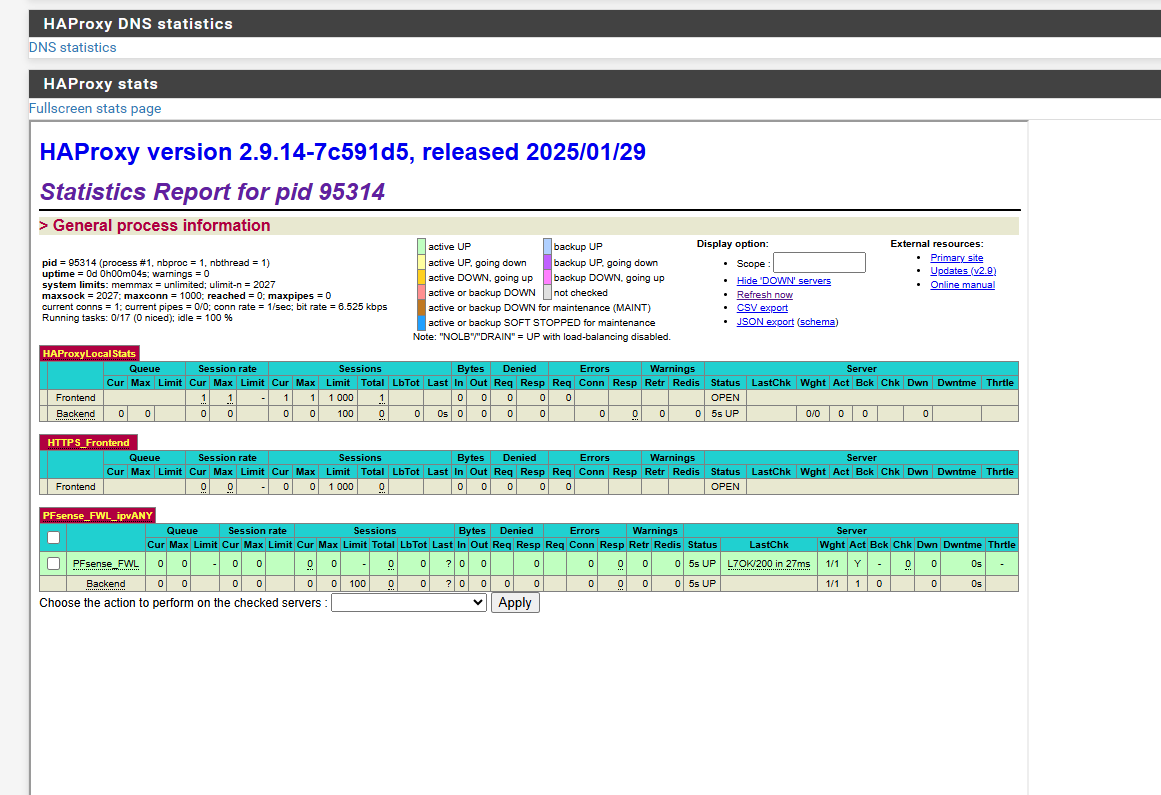Open the CSV export link
The image size is (1161, 795).
pyautogui.click(x=762, y=308)
